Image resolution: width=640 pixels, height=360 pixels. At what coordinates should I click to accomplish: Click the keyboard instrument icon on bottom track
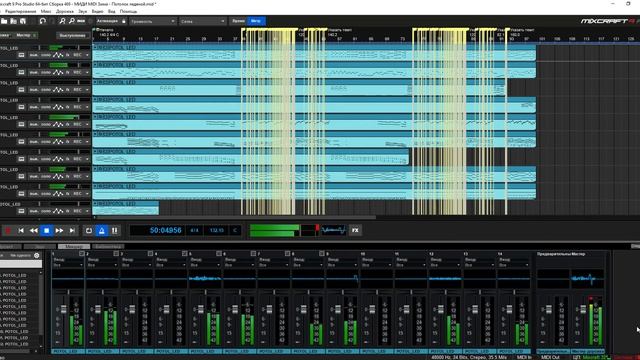point(21,211)
